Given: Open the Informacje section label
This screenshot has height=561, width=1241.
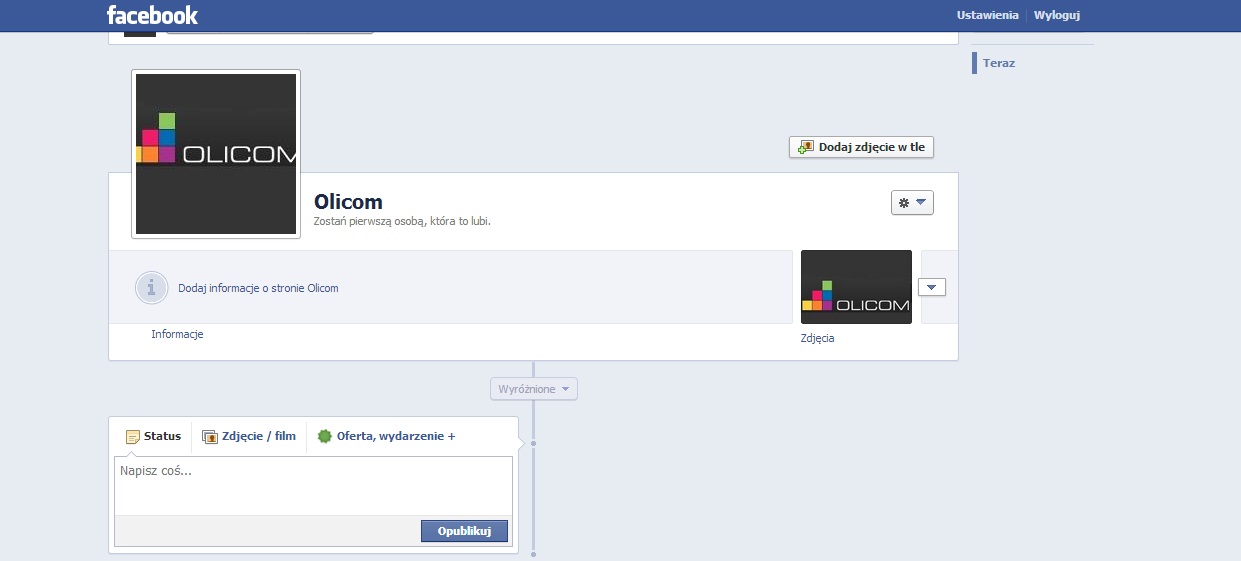Looking at the screenshot, I should [x=177, y=334].
